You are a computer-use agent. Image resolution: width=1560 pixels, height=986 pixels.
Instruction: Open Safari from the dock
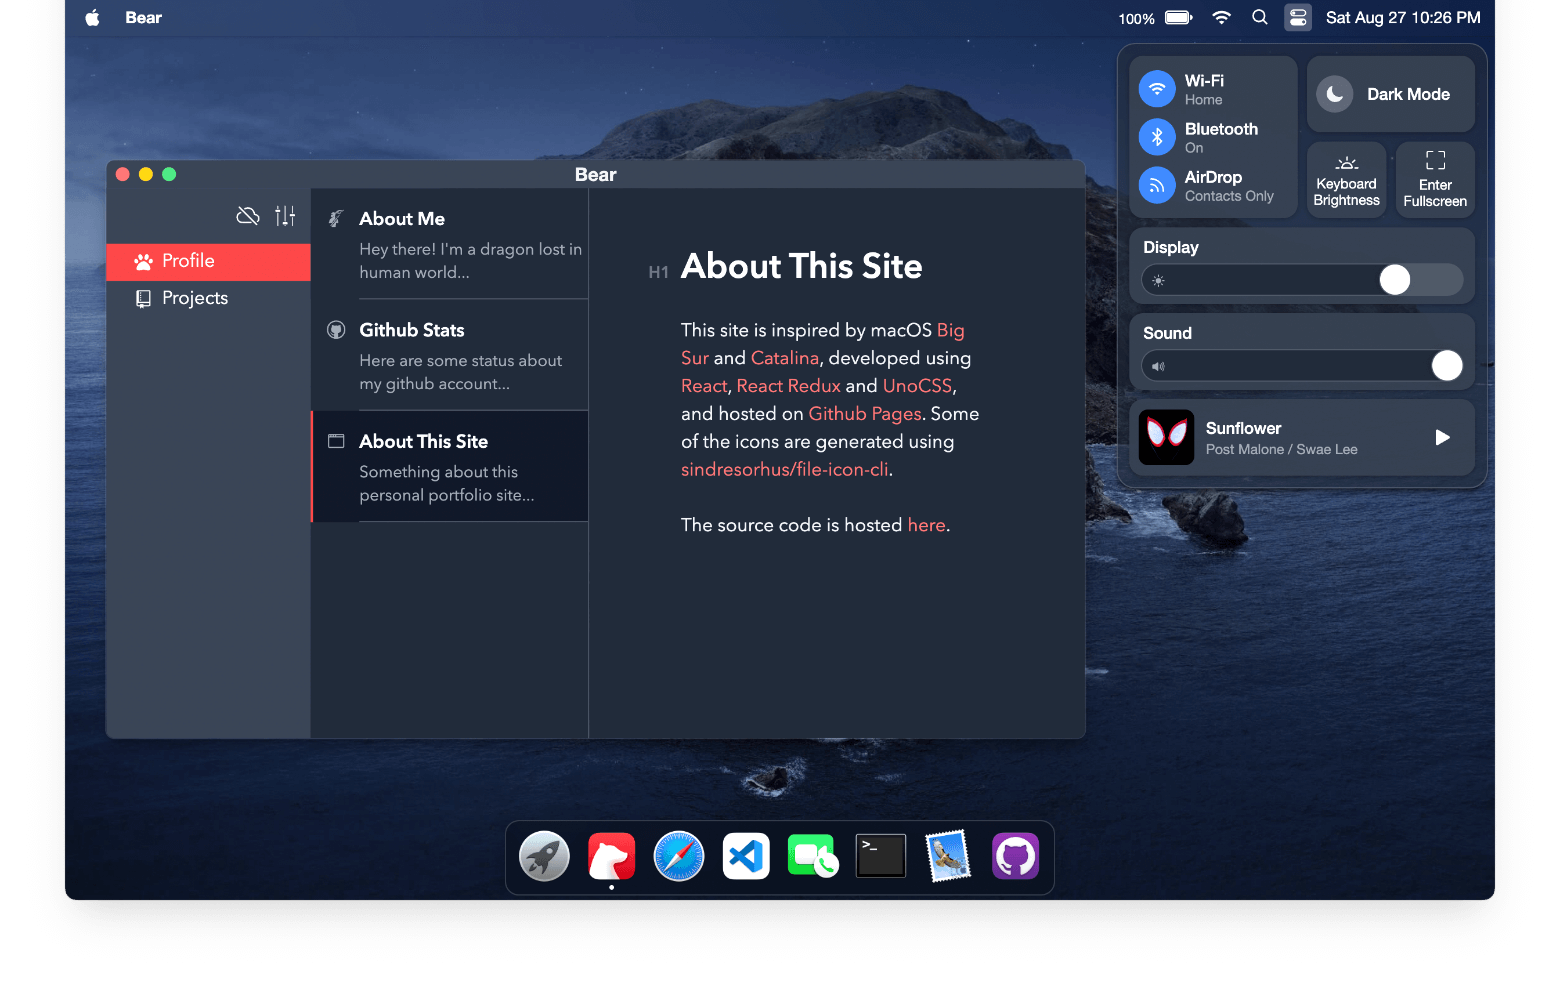679,857
